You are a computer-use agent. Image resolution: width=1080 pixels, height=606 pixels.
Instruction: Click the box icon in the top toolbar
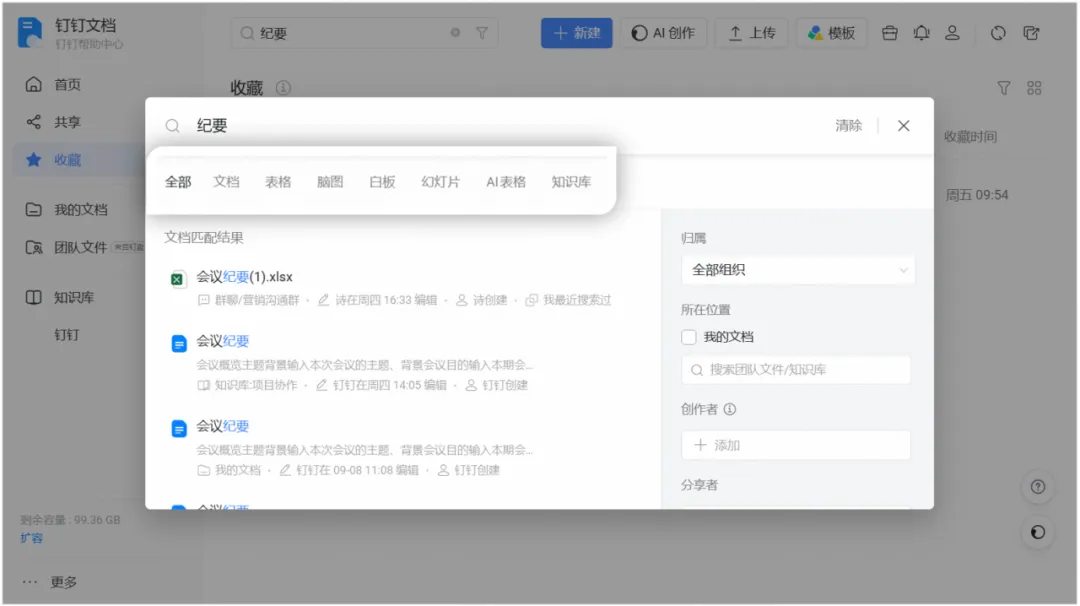[x=889, y=33]
